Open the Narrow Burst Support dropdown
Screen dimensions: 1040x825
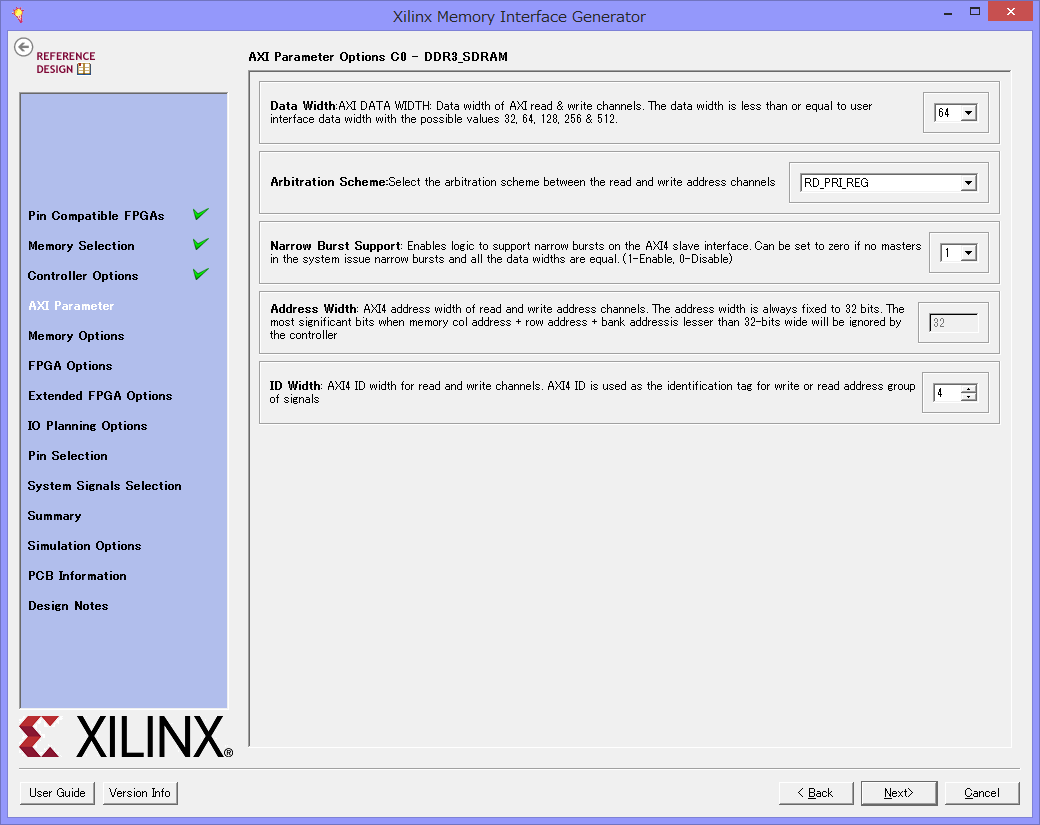coord(967,253)
